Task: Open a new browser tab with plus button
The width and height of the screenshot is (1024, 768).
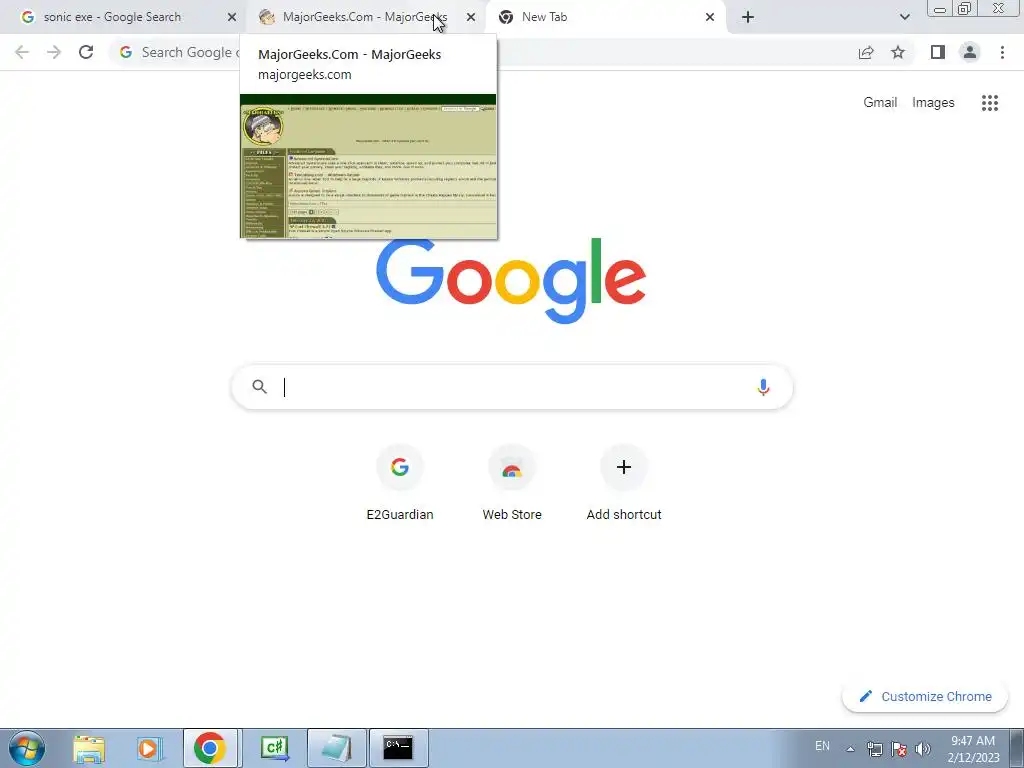Action: pyautogui.click(x=748, y=18)
